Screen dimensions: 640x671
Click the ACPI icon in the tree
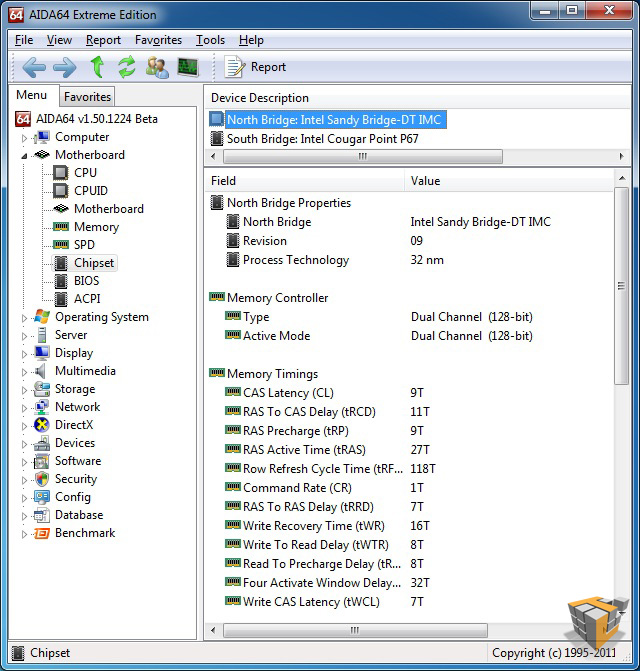click(61, 299)
